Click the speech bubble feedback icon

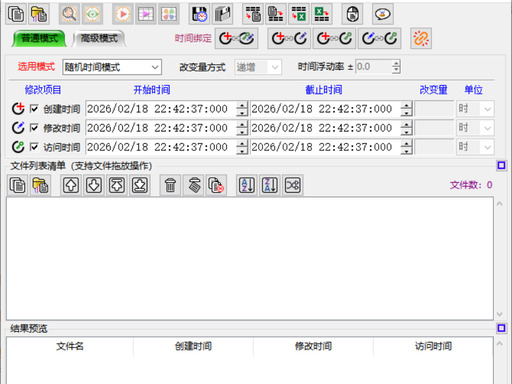point(383,14)
